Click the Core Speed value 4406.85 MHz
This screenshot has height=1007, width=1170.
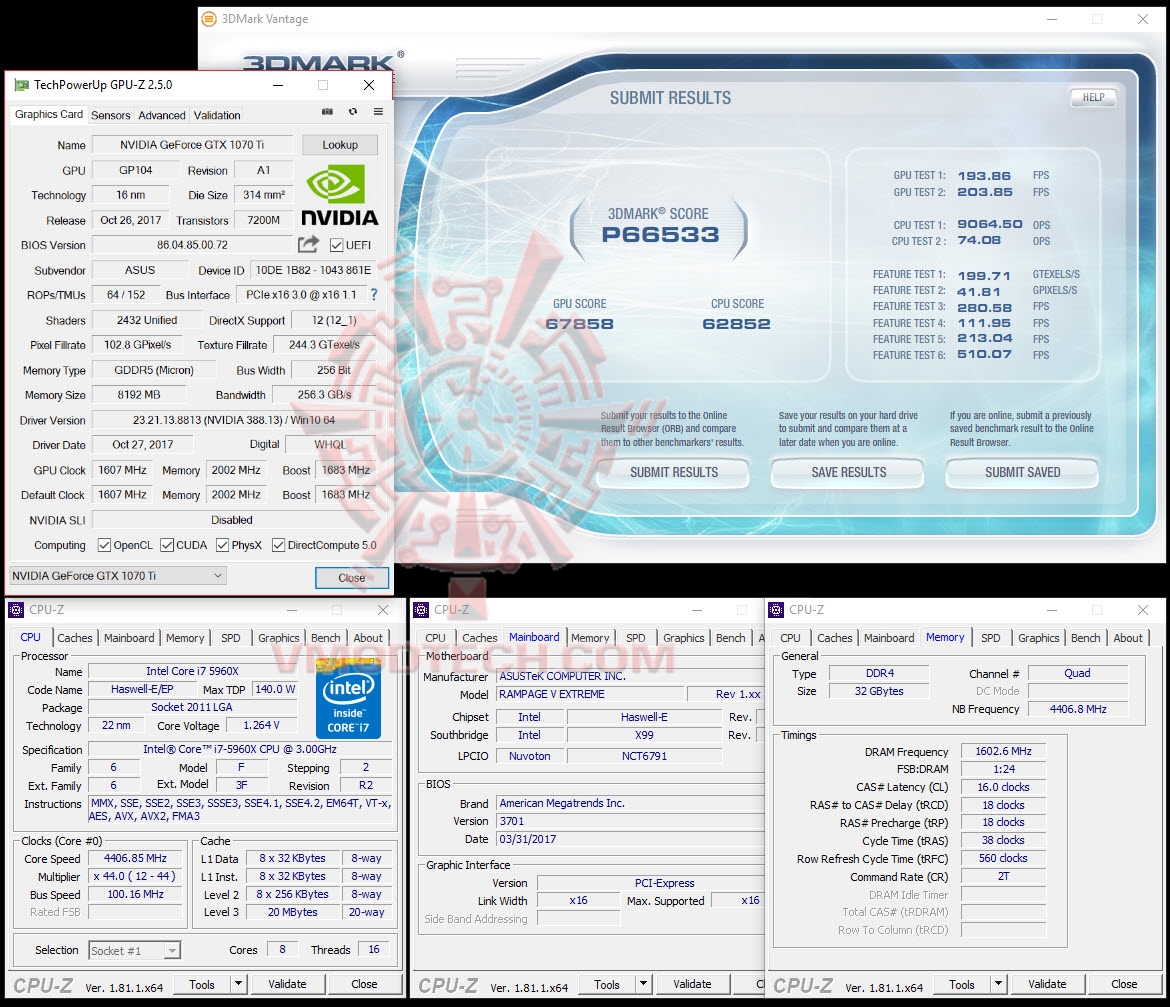click(135, 859)
